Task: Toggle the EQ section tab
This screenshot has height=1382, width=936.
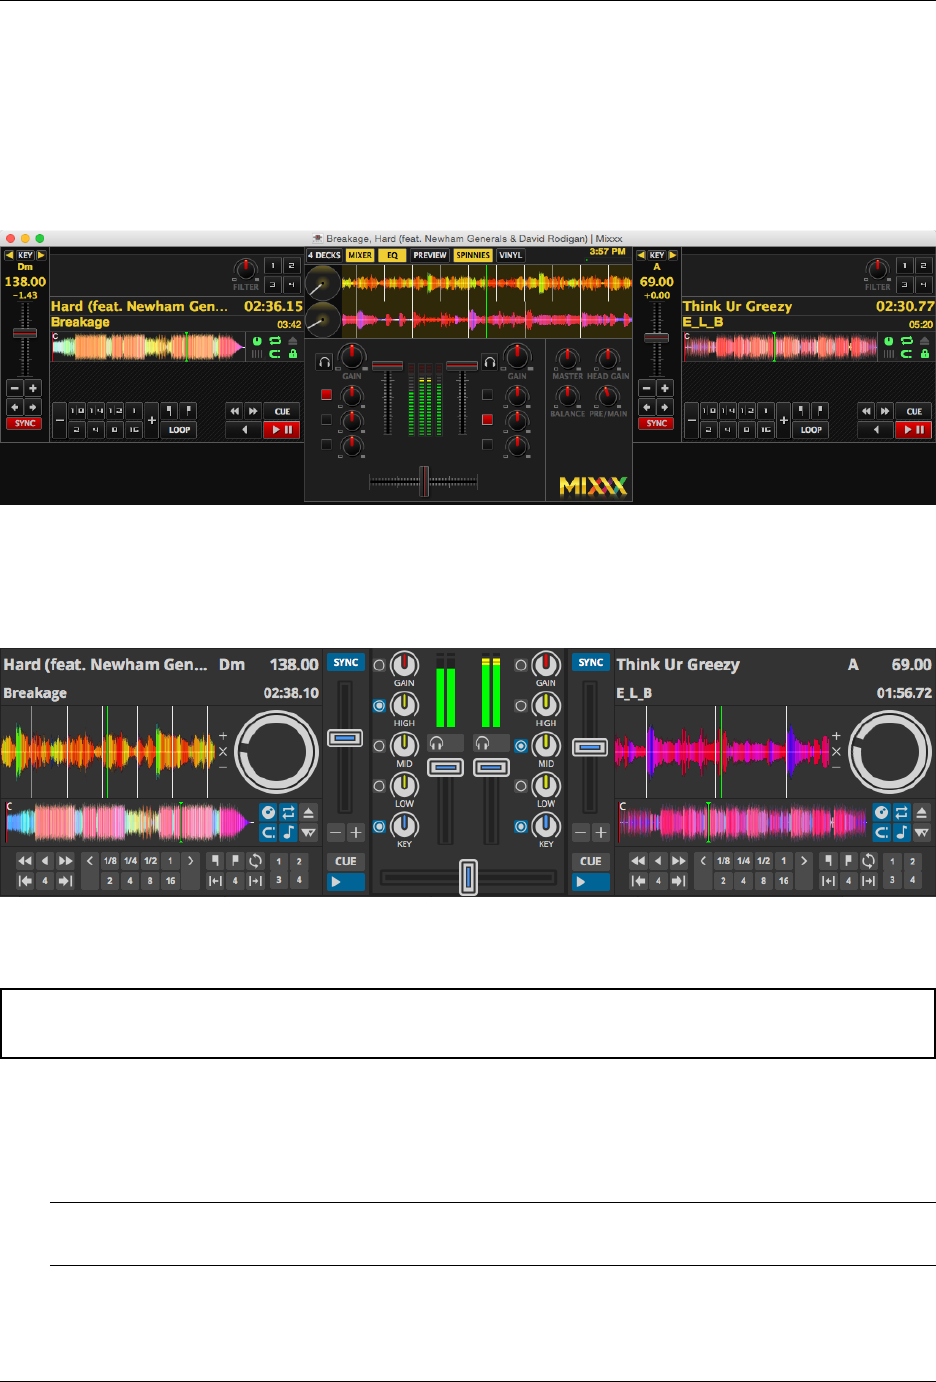Action: [x=392, y=255]
